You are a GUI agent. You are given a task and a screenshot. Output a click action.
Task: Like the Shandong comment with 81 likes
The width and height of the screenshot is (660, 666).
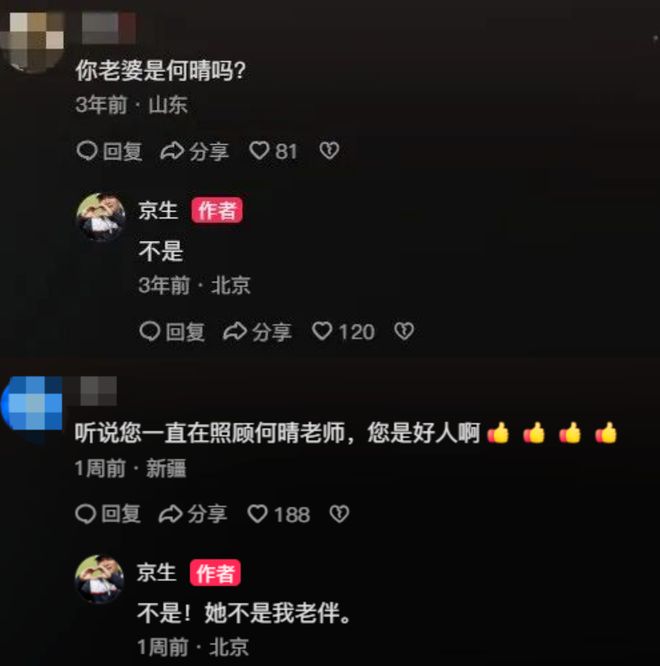(x=273, y=151)
